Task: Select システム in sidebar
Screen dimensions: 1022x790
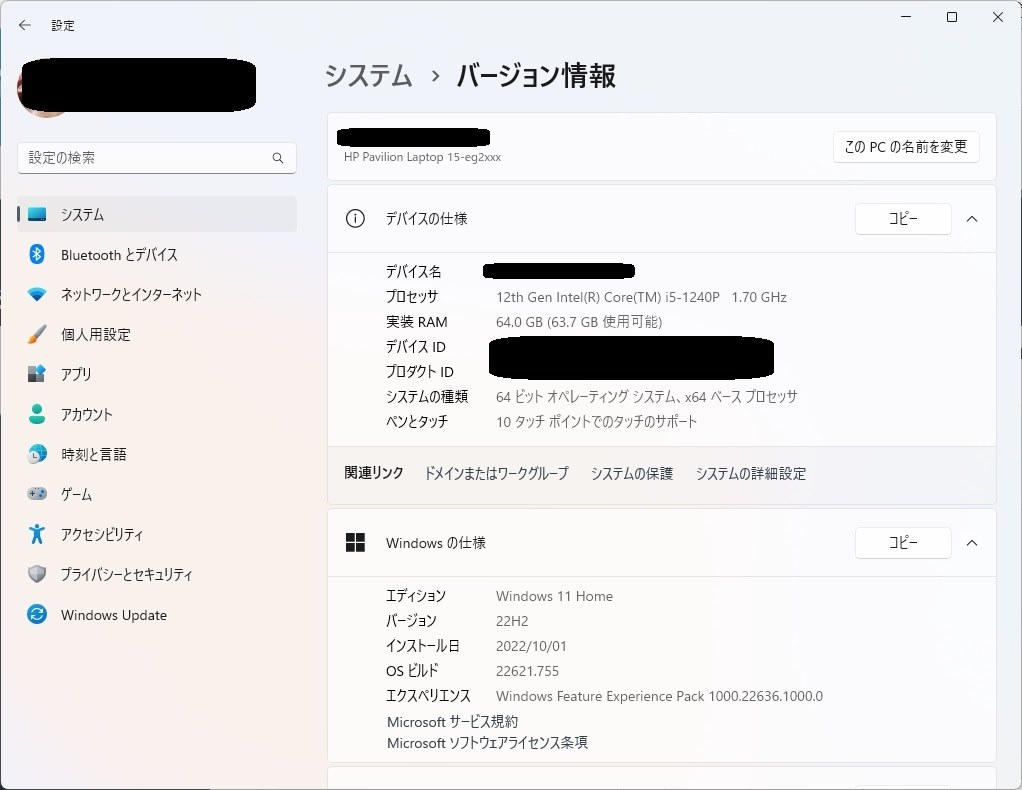Action: pos(156,214)
